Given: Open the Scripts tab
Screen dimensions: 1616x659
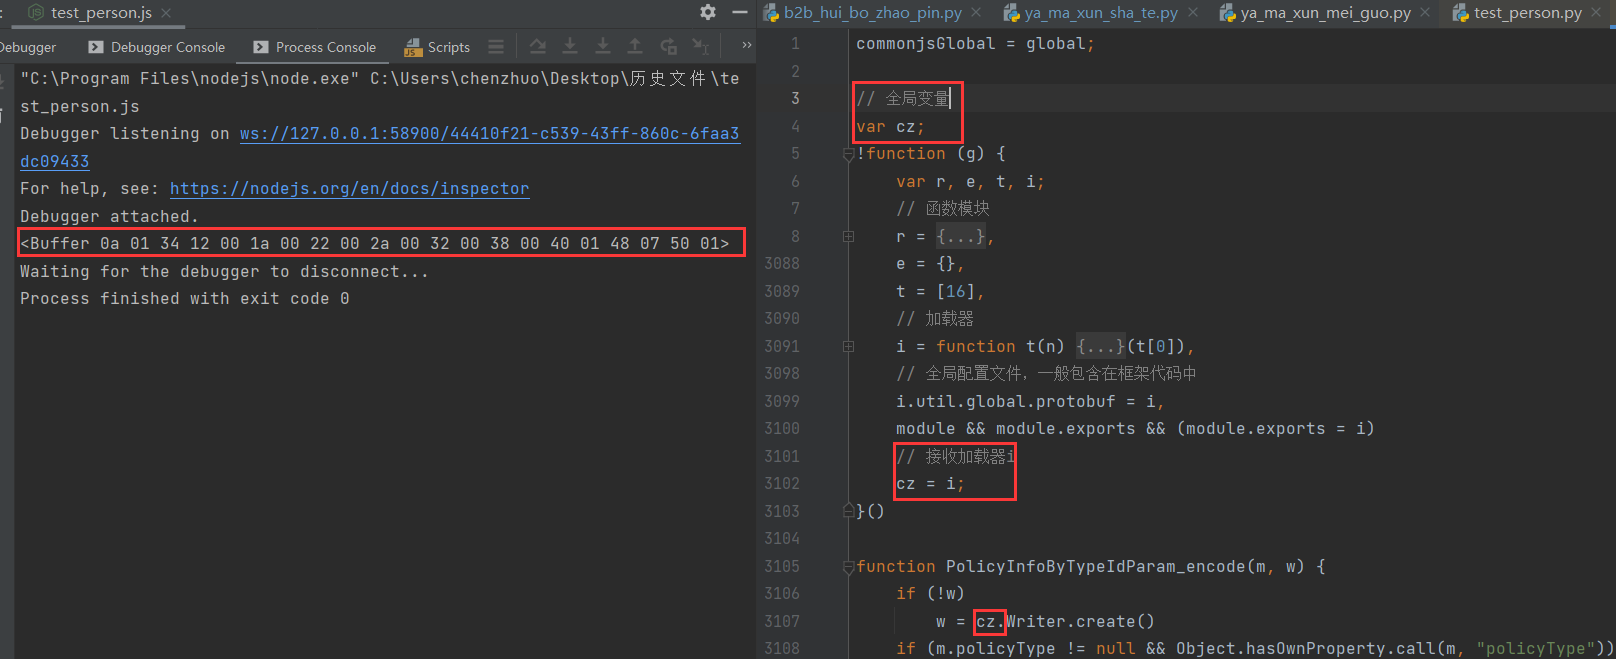Looking at the screenshot, I should pyautogui.click(x=437, y=47).
